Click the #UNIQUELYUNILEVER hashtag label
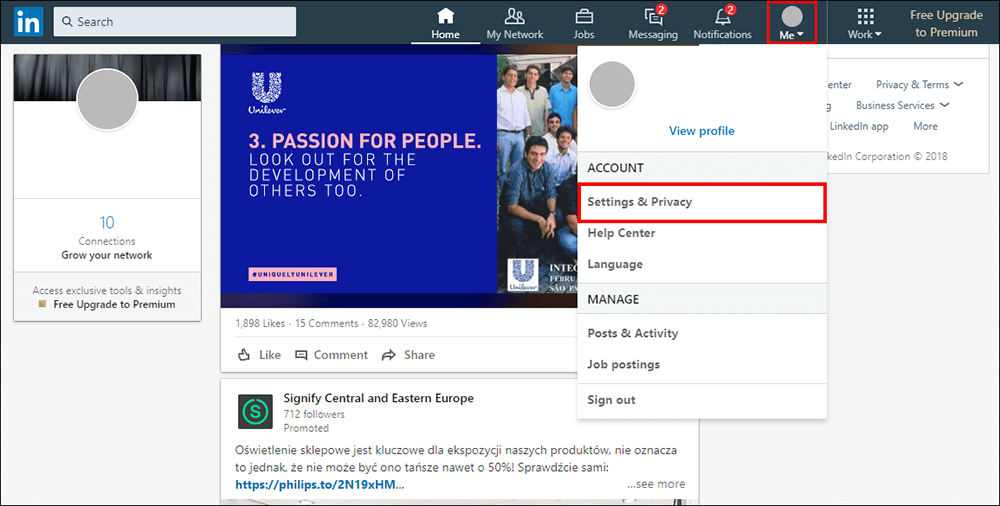This screenshot has width=1000, height=506. point(293,274)
